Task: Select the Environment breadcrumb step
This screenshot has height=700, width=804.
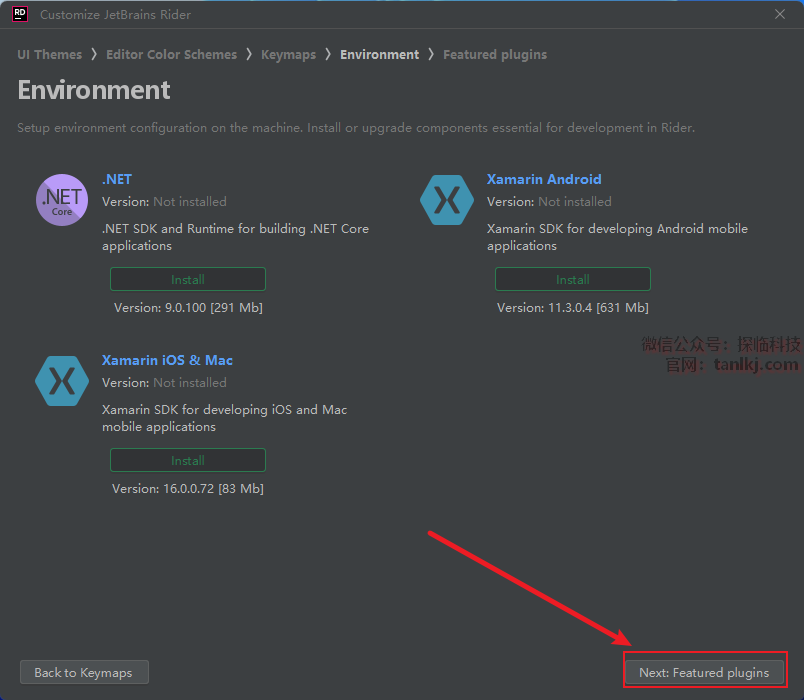Action: 379,54
